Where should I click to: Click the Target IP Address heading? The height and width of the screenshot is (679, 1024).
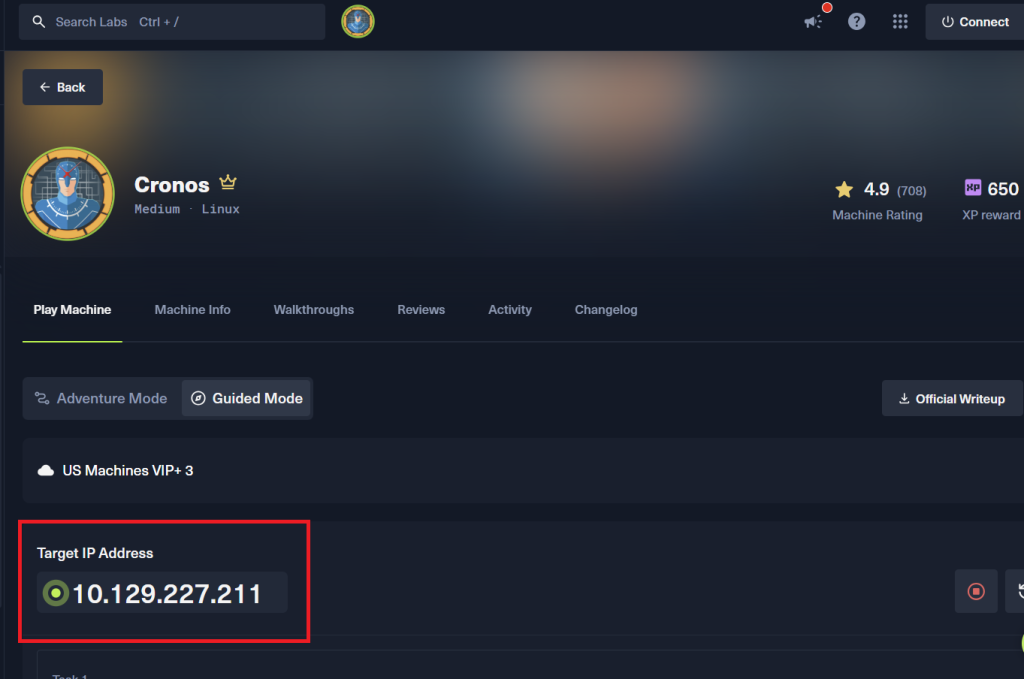tap(95, 553)
